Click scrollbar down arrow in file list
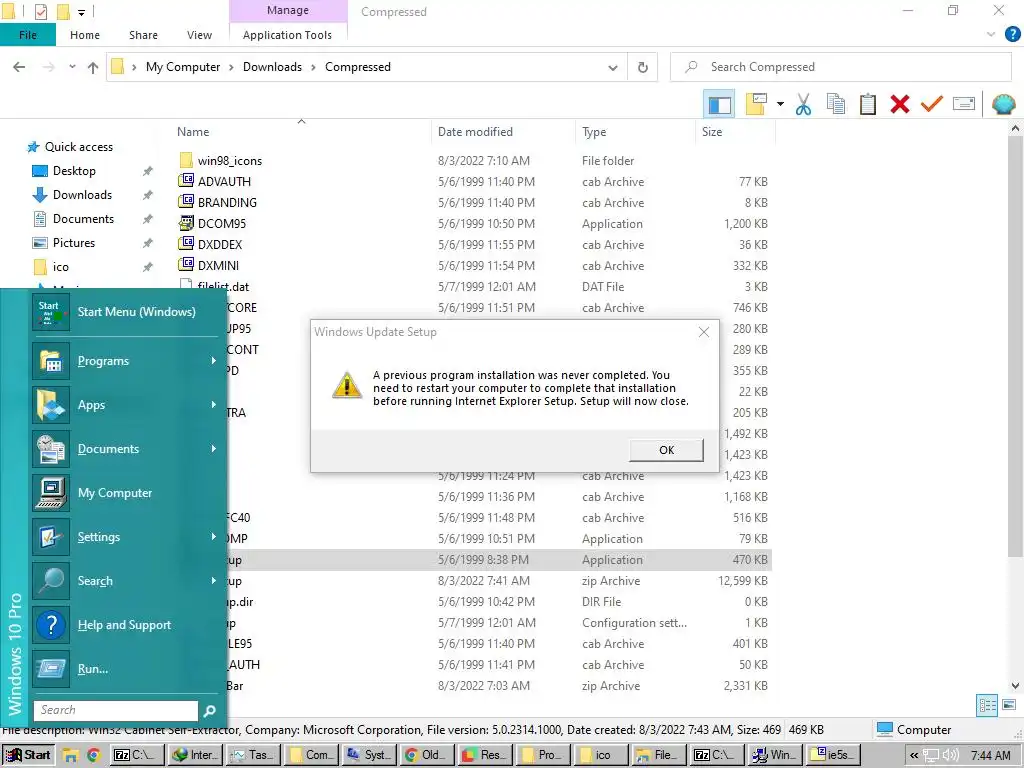 click(1015, 686)
